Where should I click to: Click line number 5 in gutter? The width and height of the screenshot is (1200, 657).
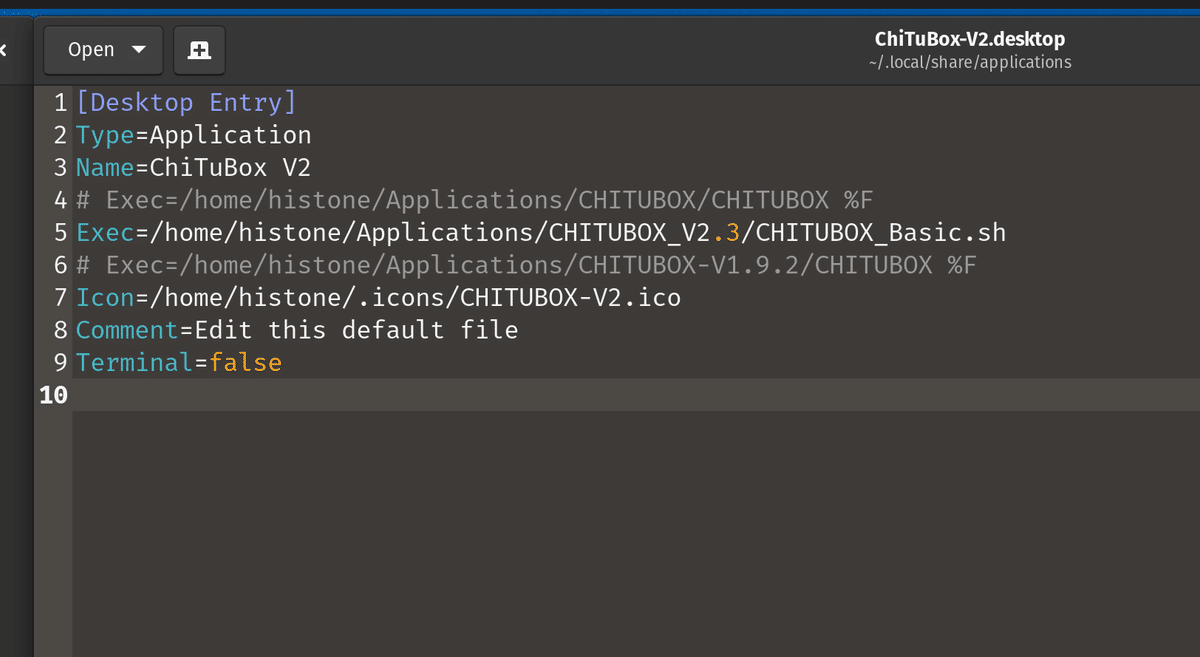[x=60, y=233]
